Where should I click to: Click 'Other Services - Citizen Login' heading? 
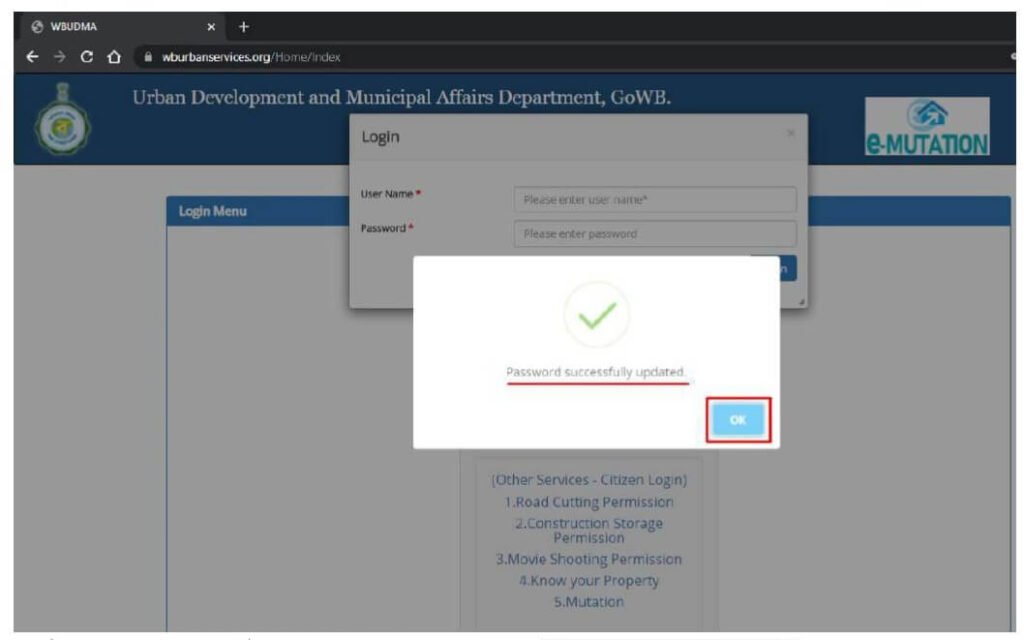click(x=589, y=479)
